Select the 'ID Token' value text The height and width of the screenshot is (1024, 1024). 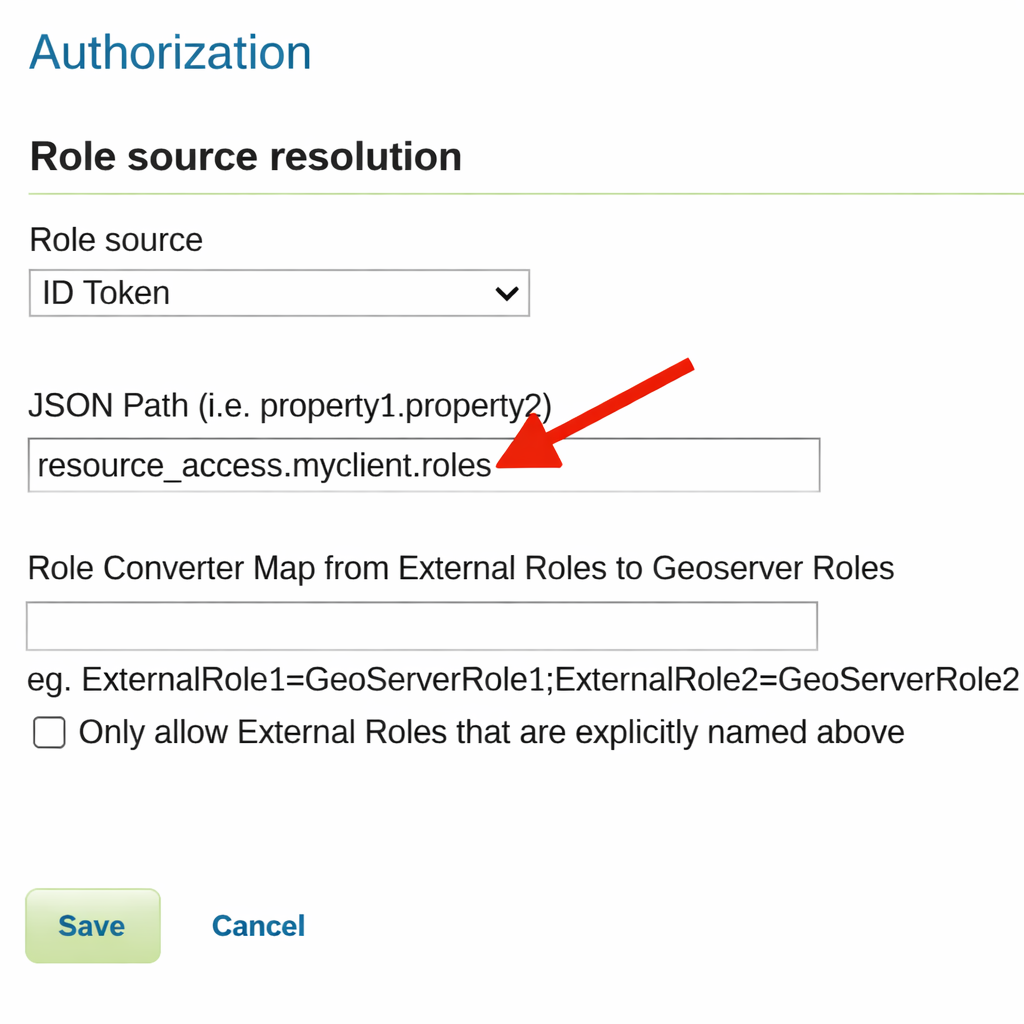pos(106,293)
